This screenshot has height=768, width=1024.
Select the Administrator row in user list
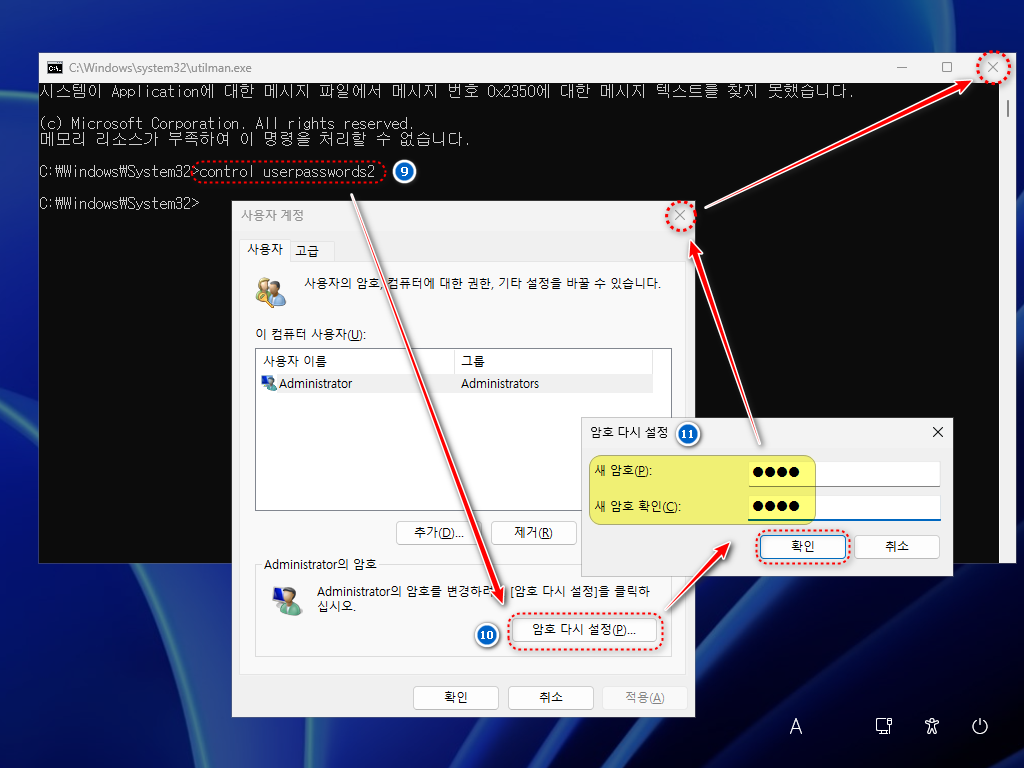(456, 383)
